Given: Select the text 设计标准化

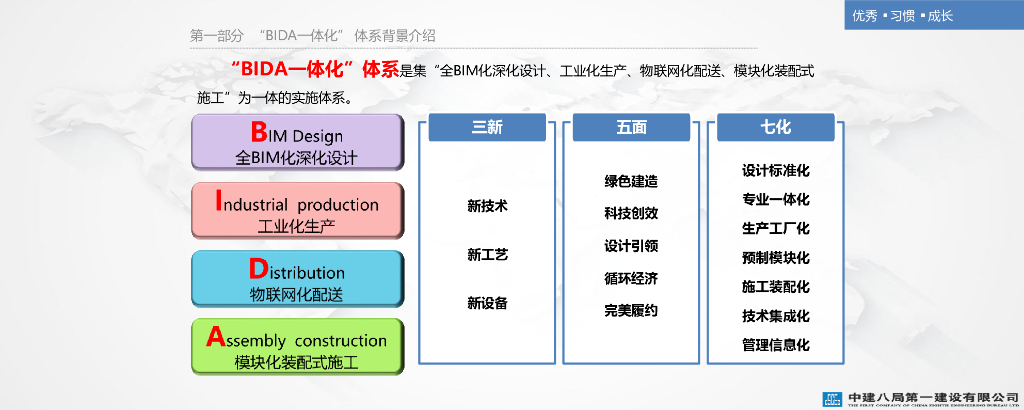Looking at the screenshot, I should pyautogui.click(x=776, y=170).
